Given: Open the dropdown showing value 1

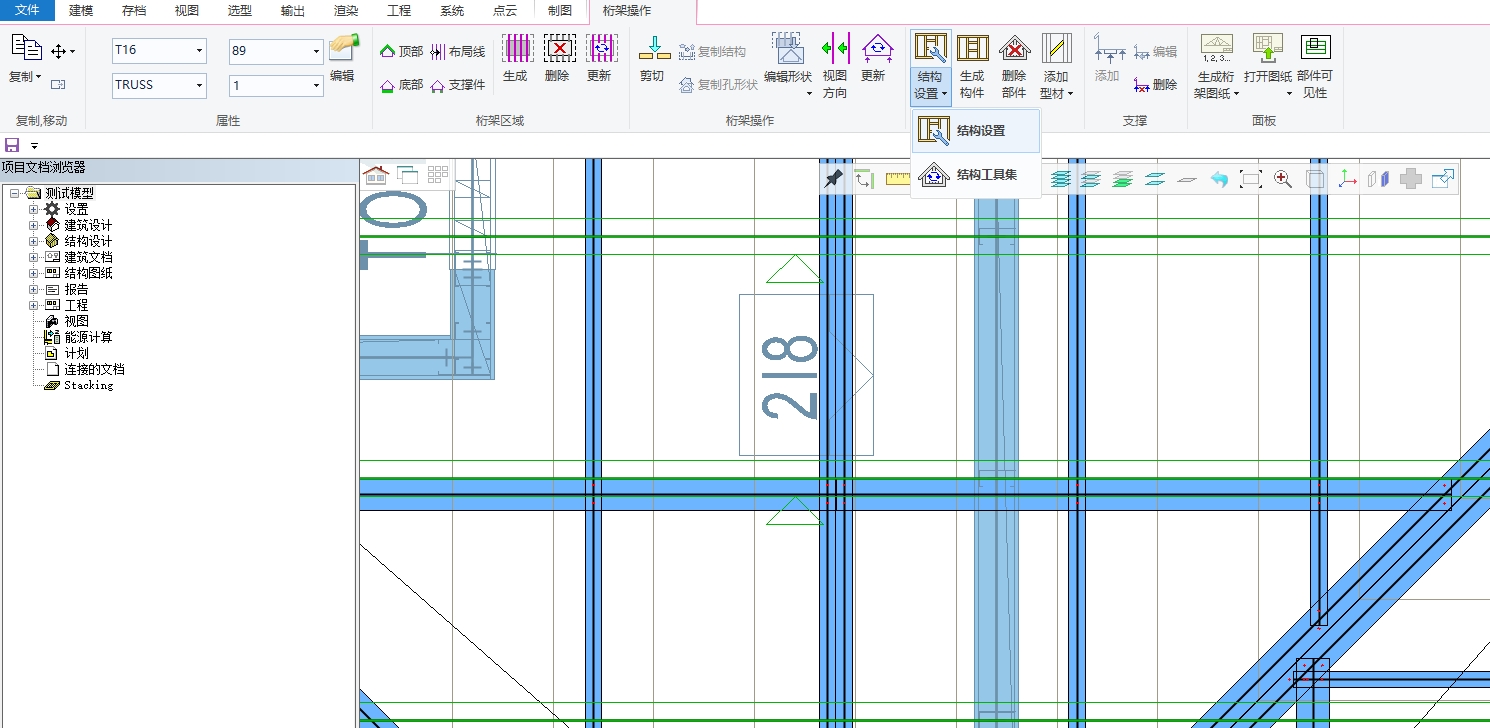Looking at the screenshot, I should coord(316,85).
